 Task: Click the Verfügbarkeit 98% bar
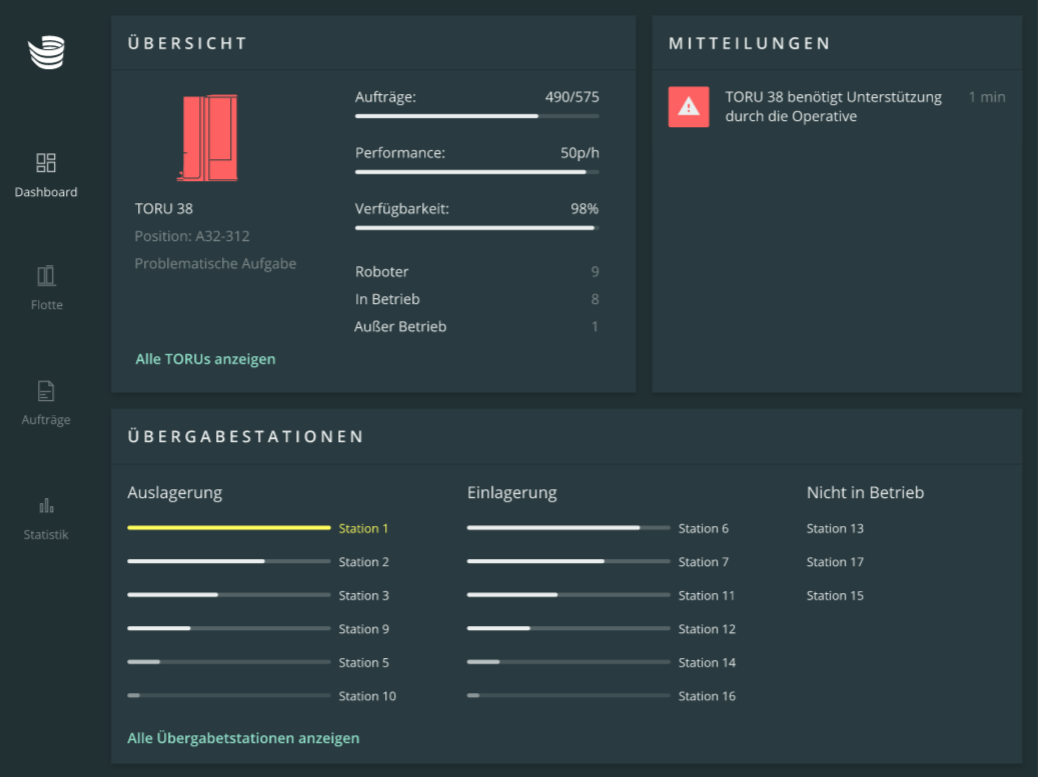point(477,228)
